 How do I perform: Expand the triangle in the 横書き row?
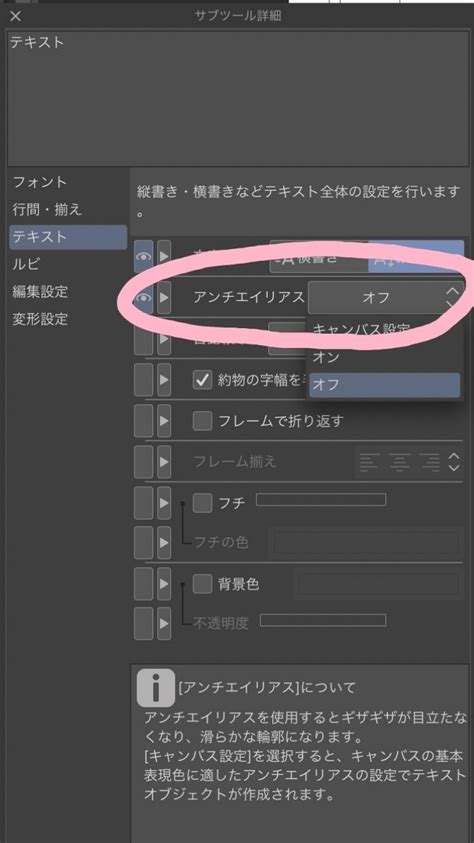[x=164, y=257]
